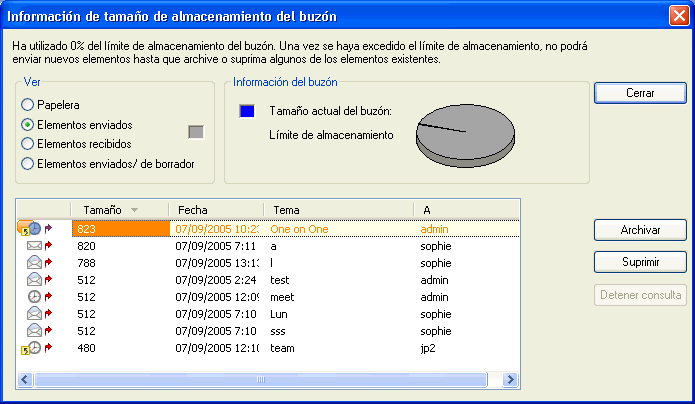Screen dimensions: 695x404
Task: Click the appointment icon on One on One row
Action: 29,228
